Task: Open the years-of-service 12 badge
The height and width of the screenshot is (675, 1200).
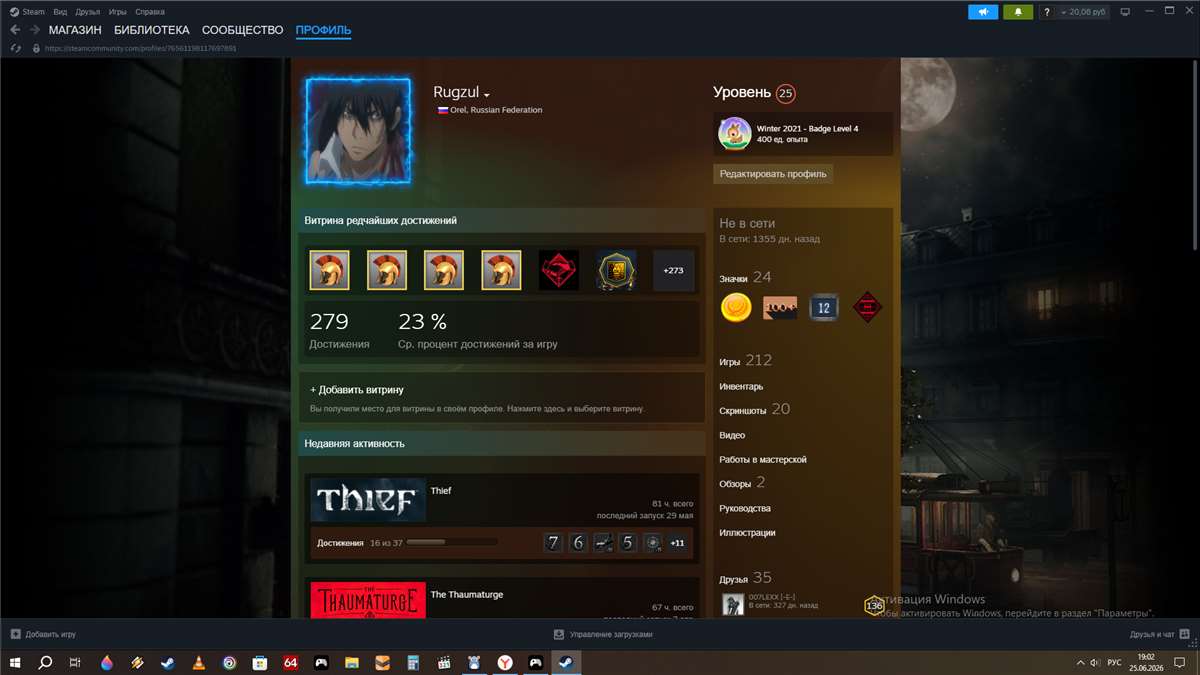Action: [824, 307]
